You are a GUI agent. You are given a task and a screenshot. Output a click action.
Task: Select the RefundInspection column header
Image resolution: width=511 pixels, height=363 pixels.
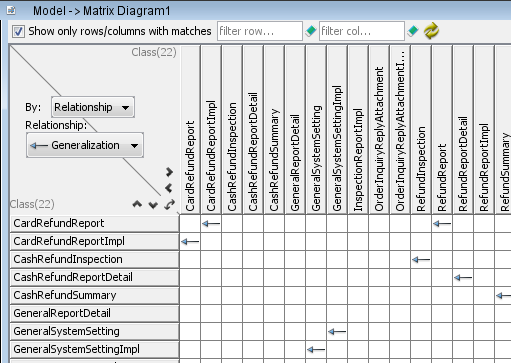(x=421, y=130)
